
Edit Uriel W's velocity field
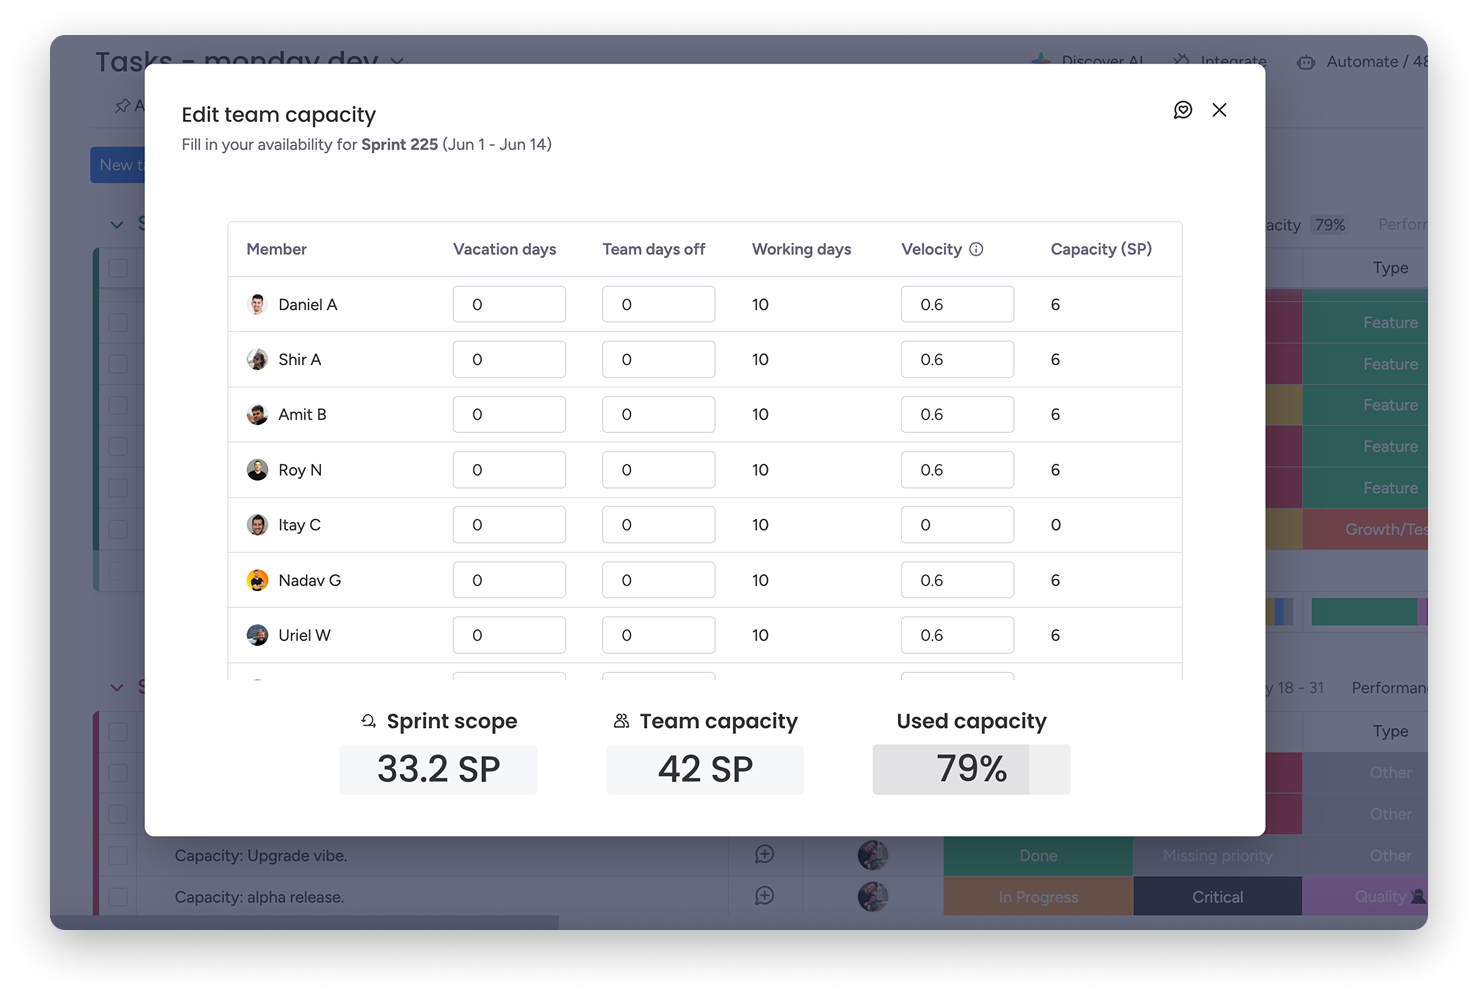tap(957, 635)
